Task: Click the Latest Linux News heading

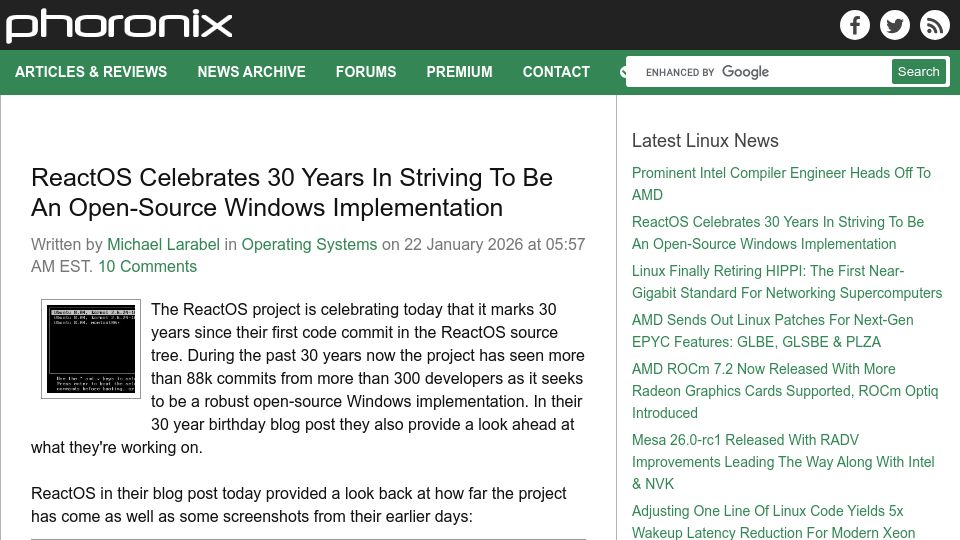Action: 705,141
